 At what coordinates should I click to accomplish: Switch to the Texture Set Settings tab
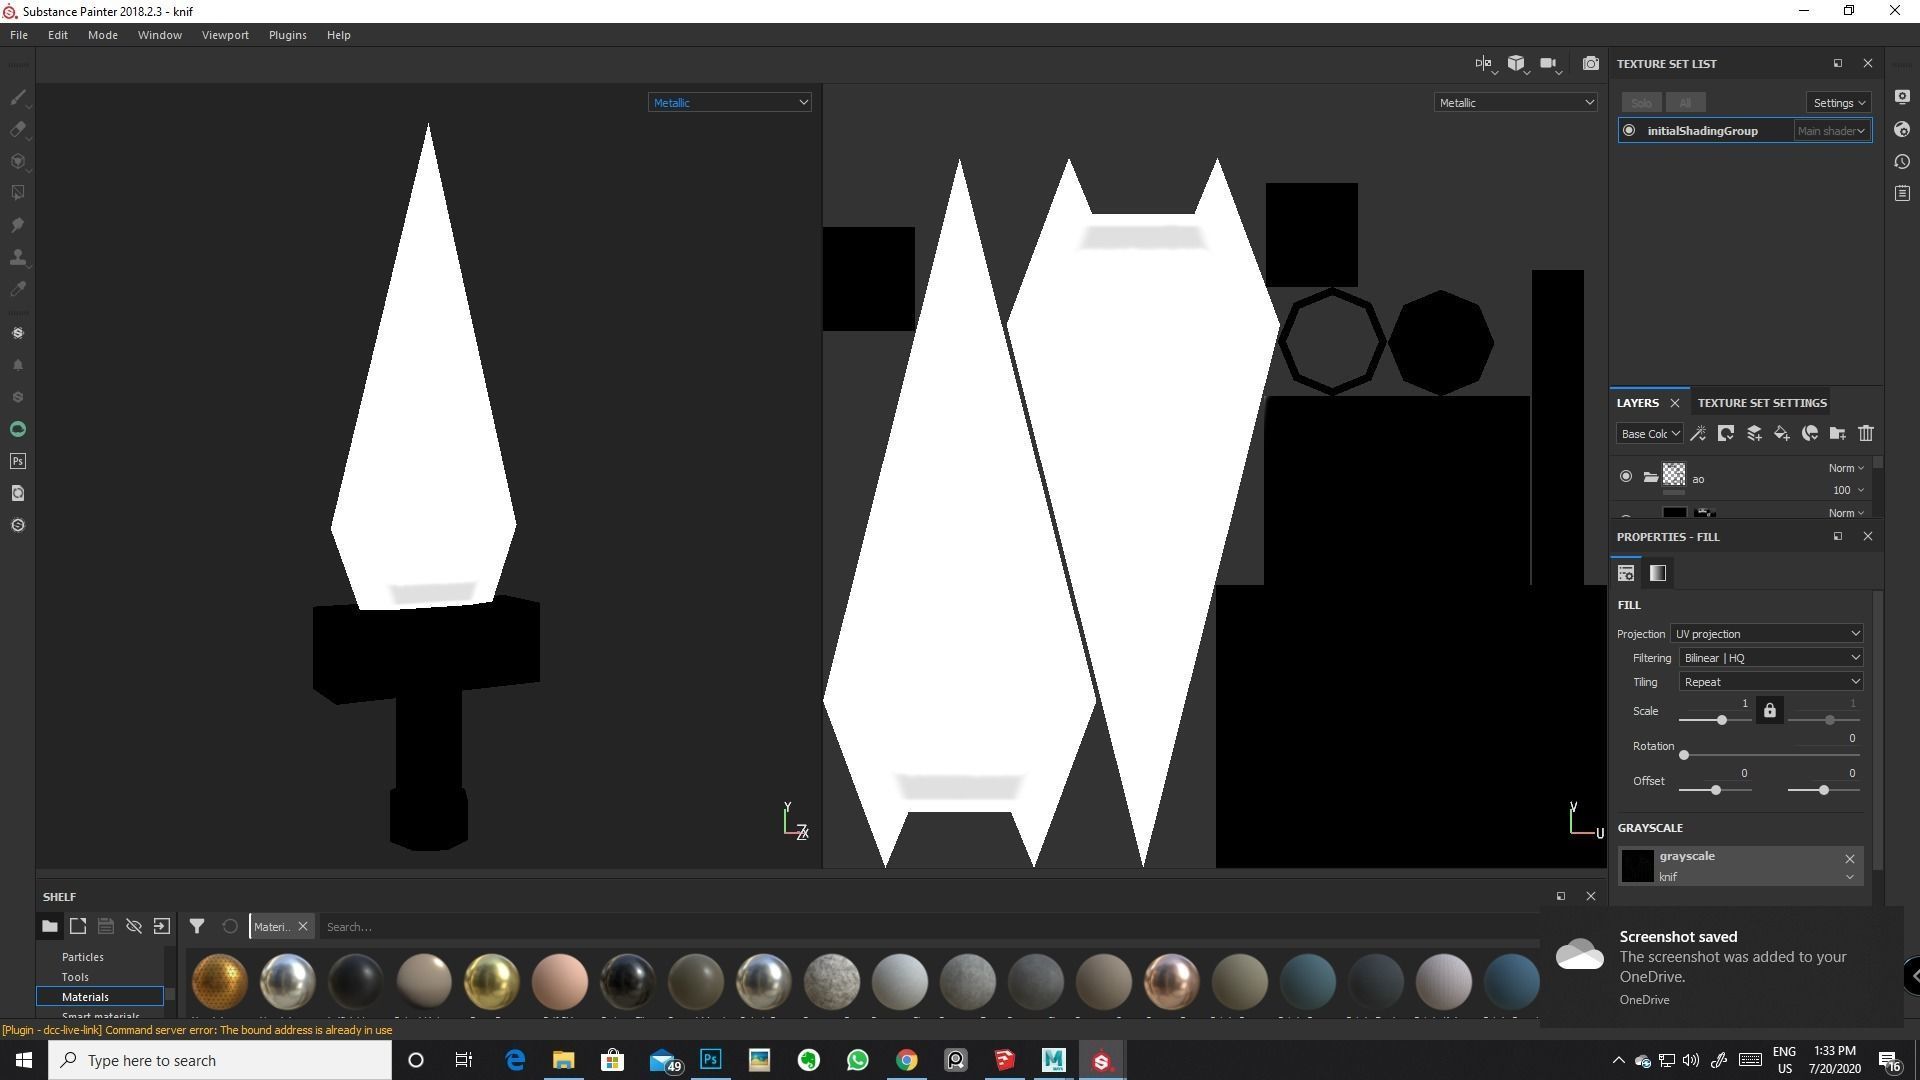pyautogui.click(x=1761, y=402)
